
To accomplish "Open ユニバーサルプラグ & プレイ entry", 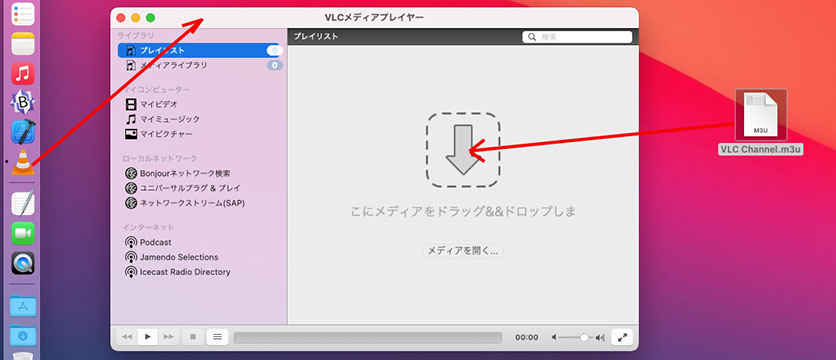I will [x=182, y=188].
